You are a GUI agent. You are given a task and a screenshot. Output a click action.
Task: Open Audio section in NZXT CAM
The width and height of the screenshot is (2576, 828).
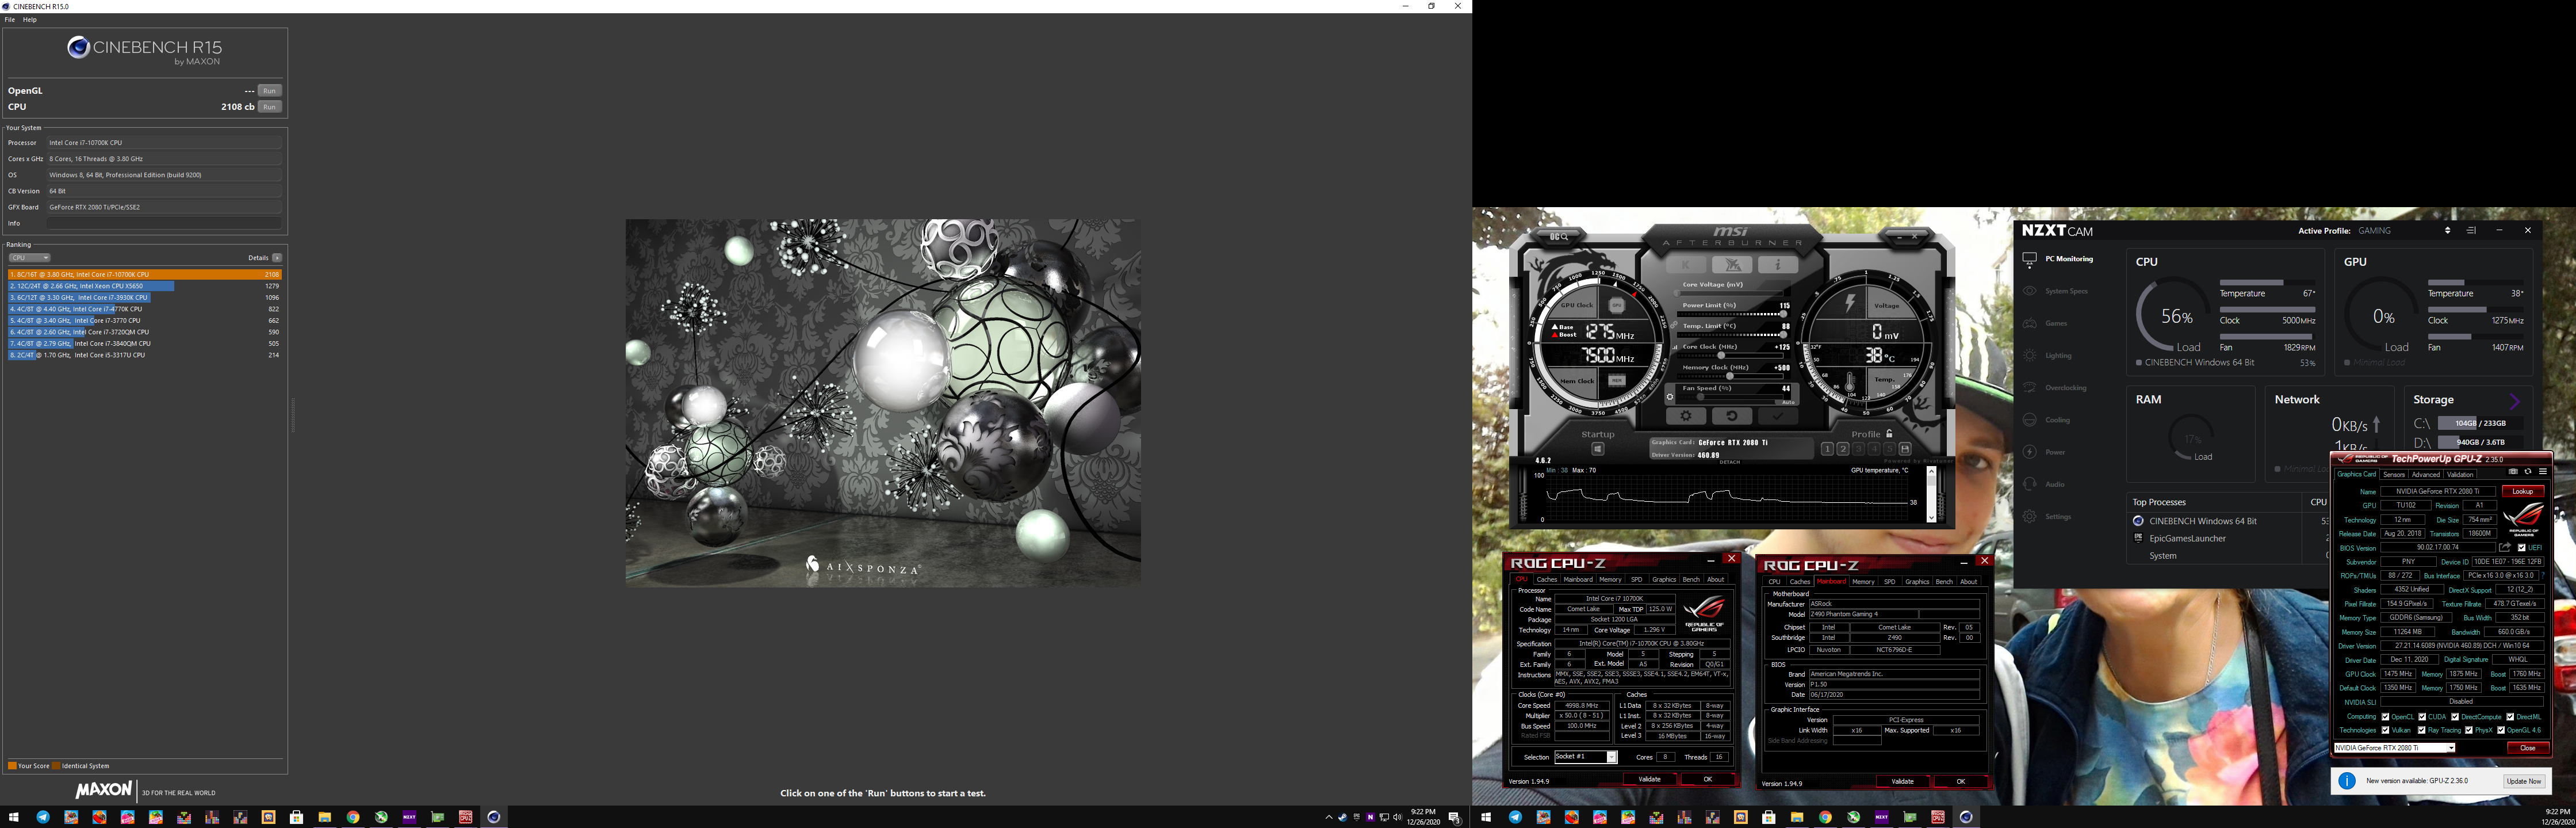click(x=2043, y=484)
